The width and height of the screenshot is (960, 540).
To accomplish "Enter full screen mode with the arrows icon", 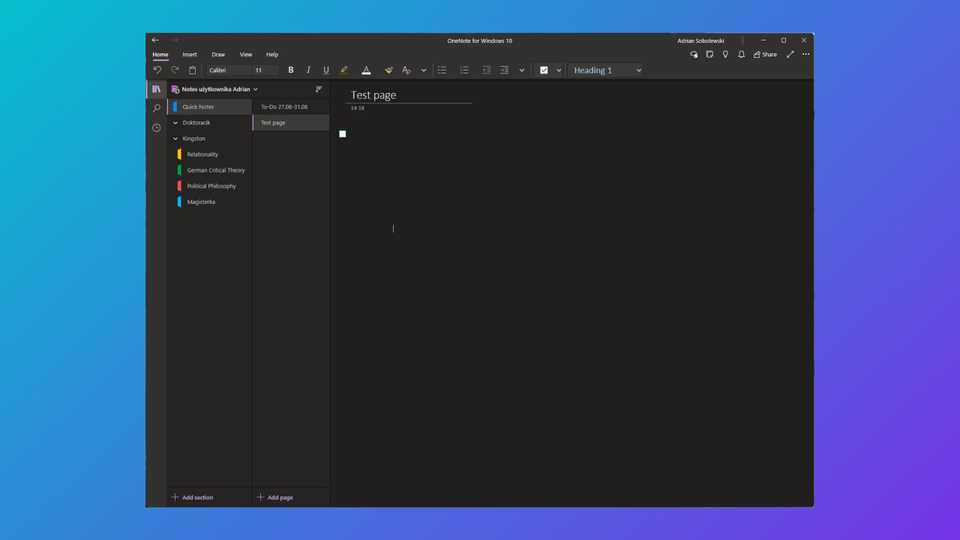I will tap(790, 54).
